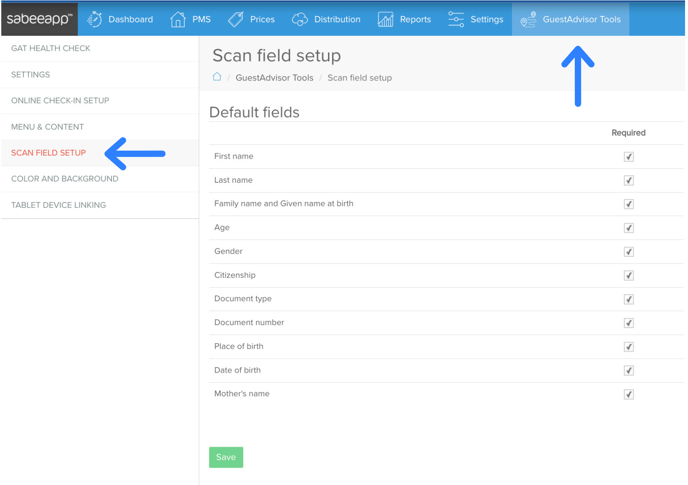Click the Distribution cloud icon
The width and height of the screenshot is (688, 485).
coord(300,19)
